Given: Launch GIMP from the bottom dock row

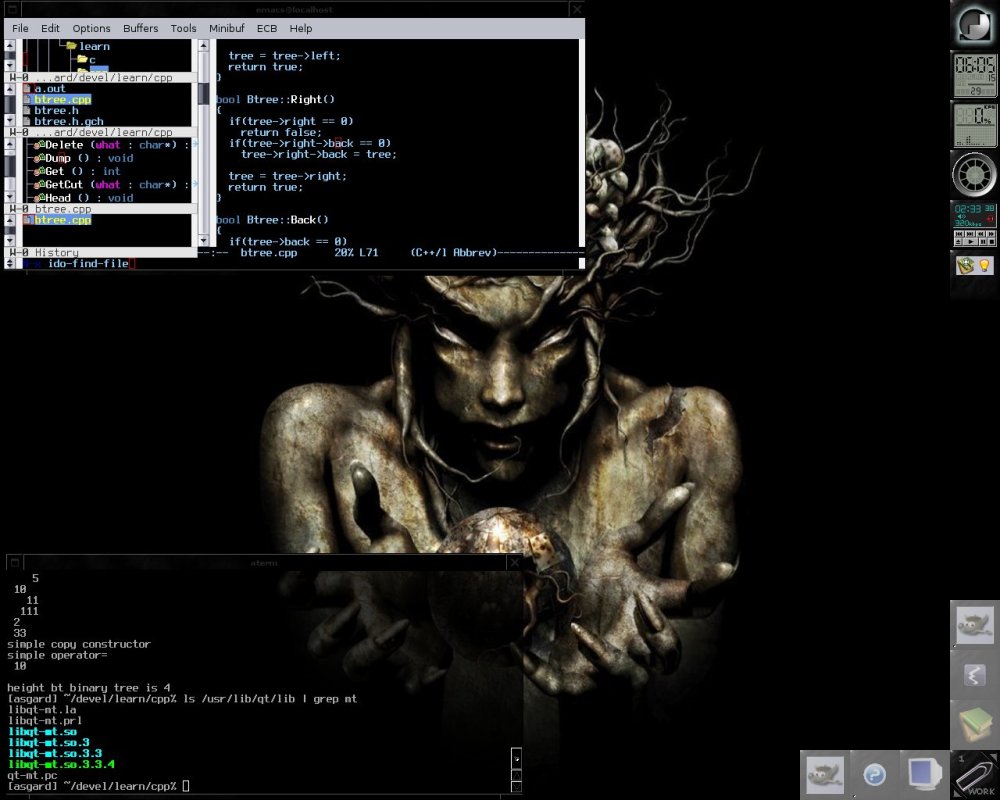Looking at the screenshot, I should tap(825, 774).
